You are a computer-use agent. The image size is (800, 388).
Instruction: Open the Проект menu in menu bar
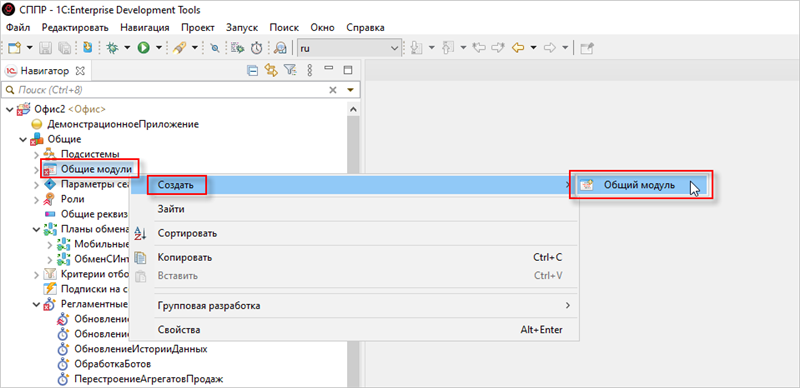pyautogui.click(x=197, y=27)
